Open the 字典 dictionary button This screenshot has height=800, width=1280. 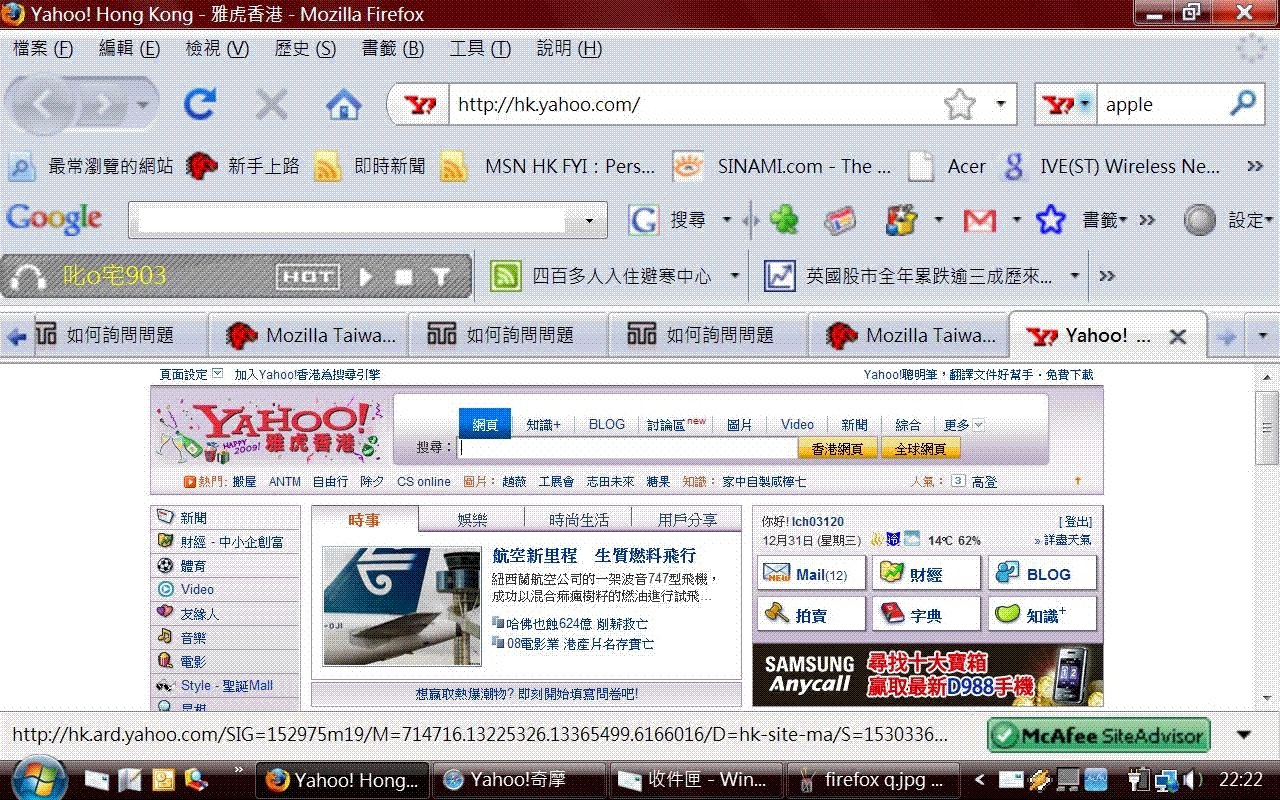(x=926, y=615)
